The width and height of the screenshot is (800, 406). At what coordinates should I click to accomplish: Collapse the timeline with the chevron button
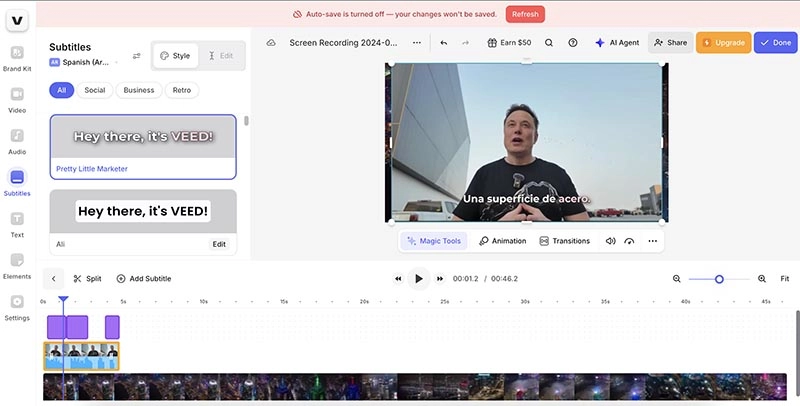coord(54,279)
